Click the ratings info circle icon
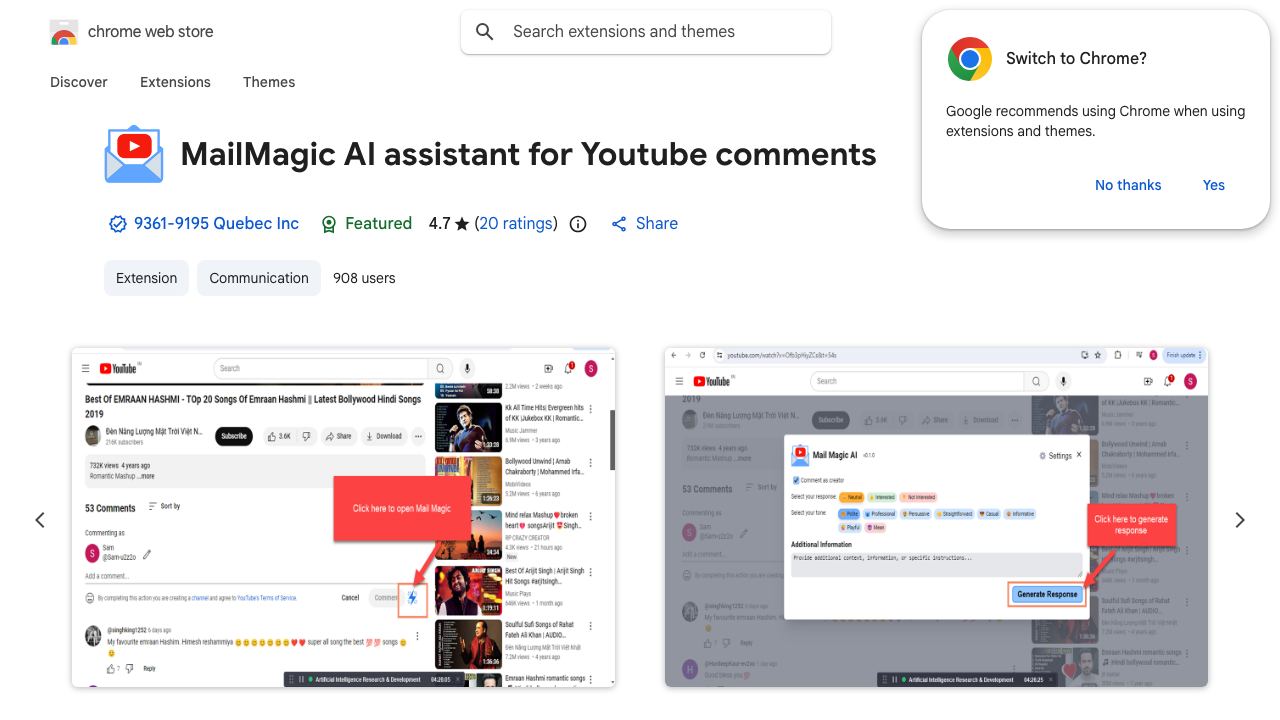The image size is (1280, 720). 578,224
